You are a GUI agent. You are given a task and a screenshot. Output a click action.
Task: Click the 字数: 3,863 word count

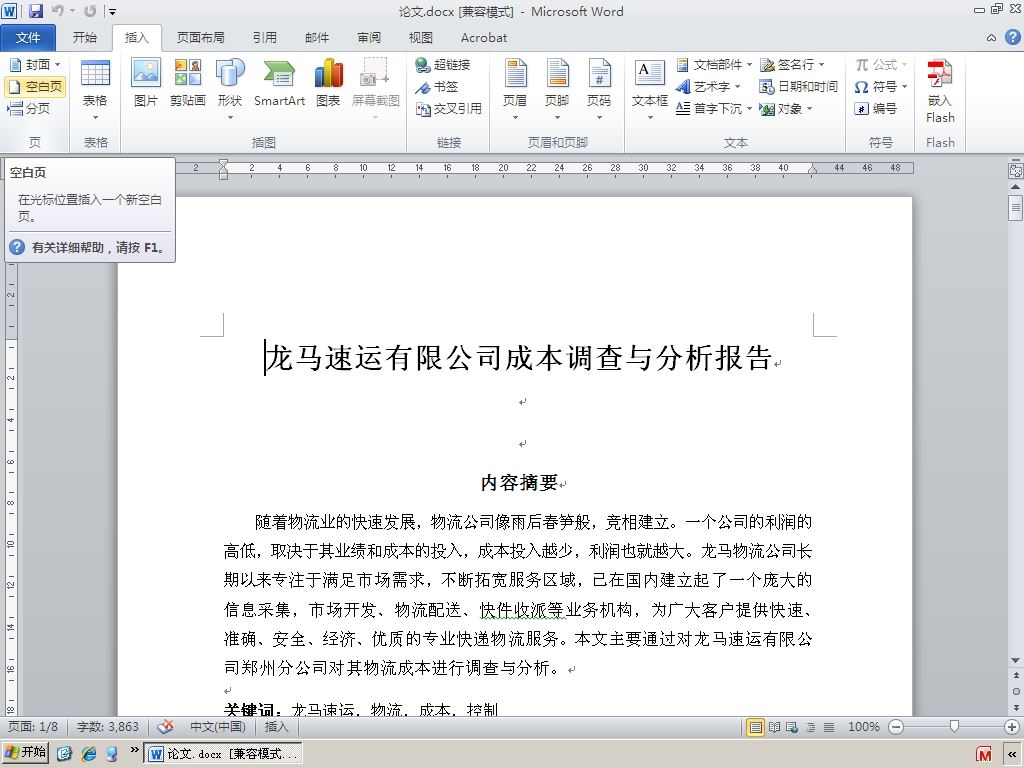pos(108,727)
